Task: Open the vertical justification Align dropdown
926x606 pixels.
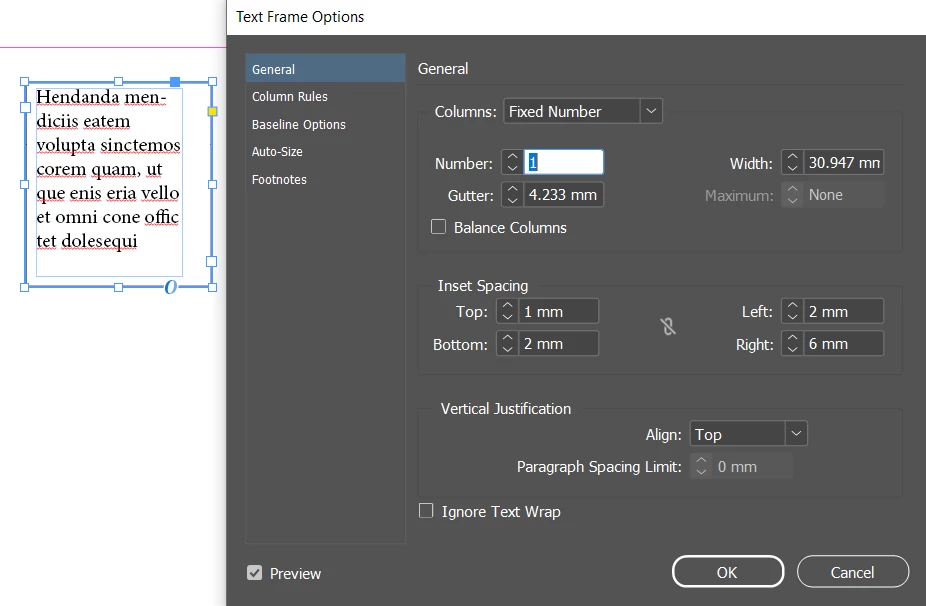Action: (748, 434)
